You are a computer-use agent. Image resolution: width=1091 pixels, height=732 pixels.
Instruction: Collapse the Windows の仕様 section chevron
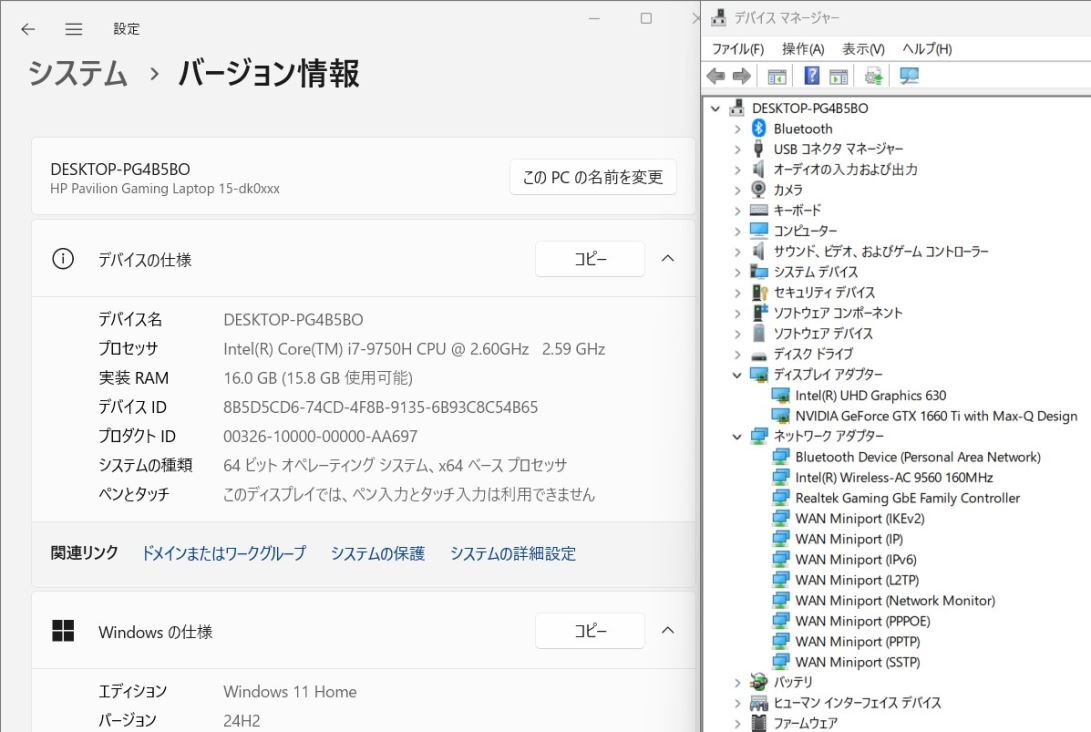[x=667, y=630]
